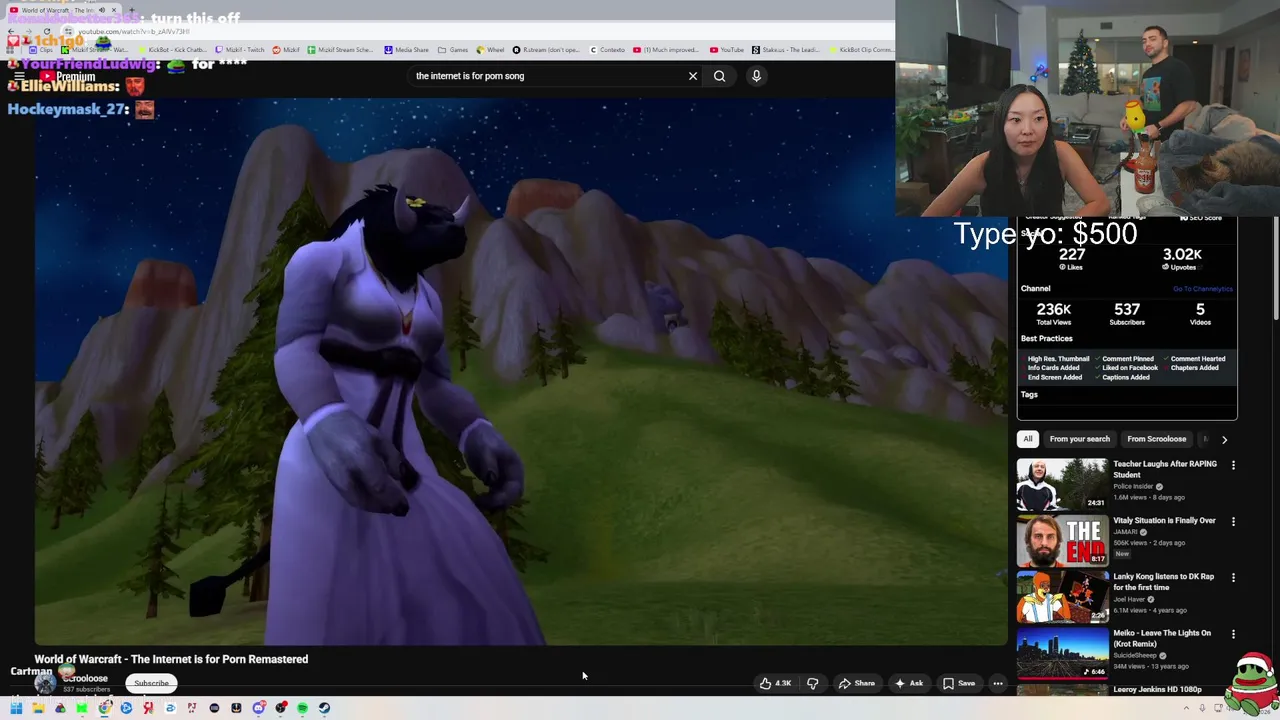The width and height of the screenshot is (1280, 720).
Task: Open Discord from the taskbar
Action: click(258, 708)
